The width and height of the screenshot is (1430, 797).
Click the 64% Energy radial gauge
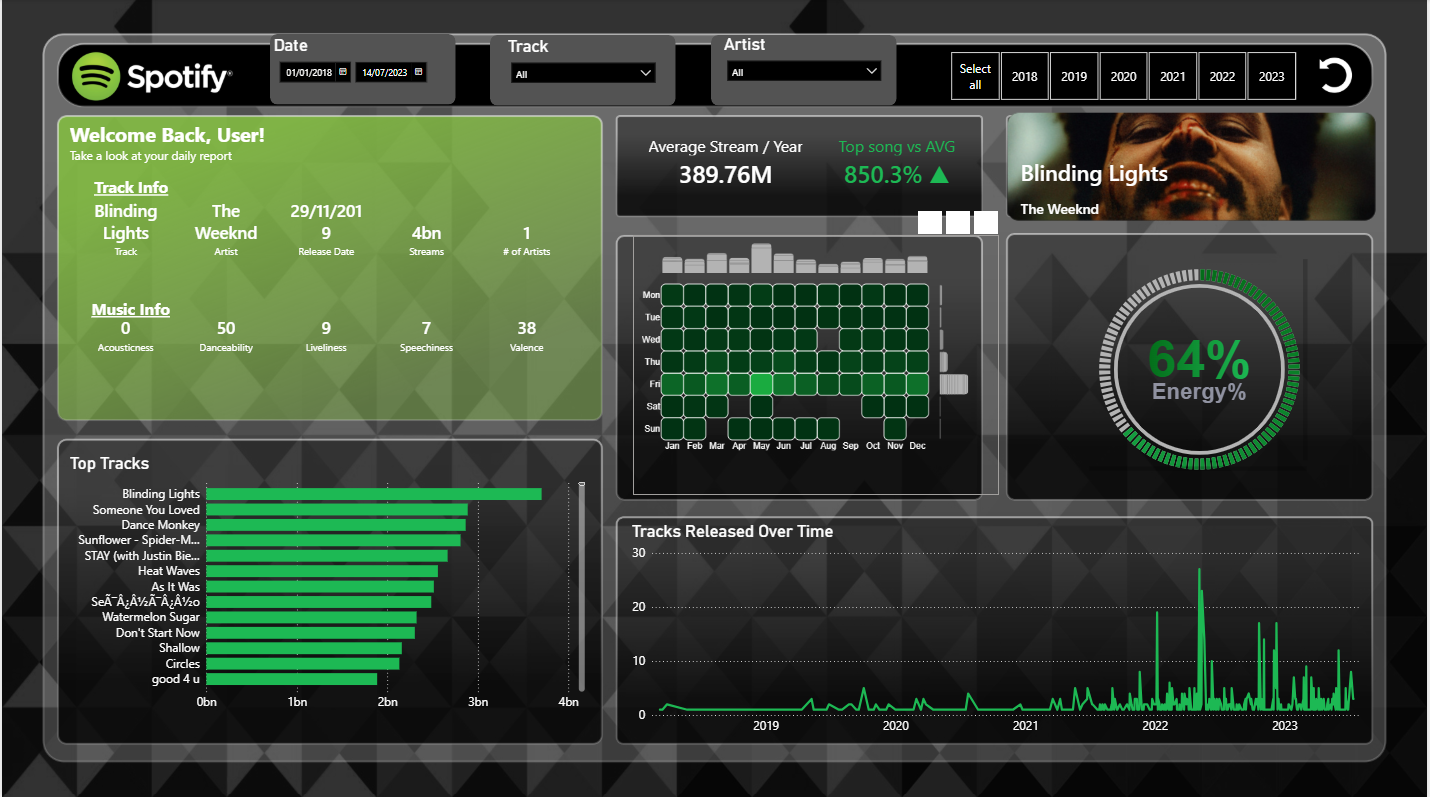pos(1199,368)
